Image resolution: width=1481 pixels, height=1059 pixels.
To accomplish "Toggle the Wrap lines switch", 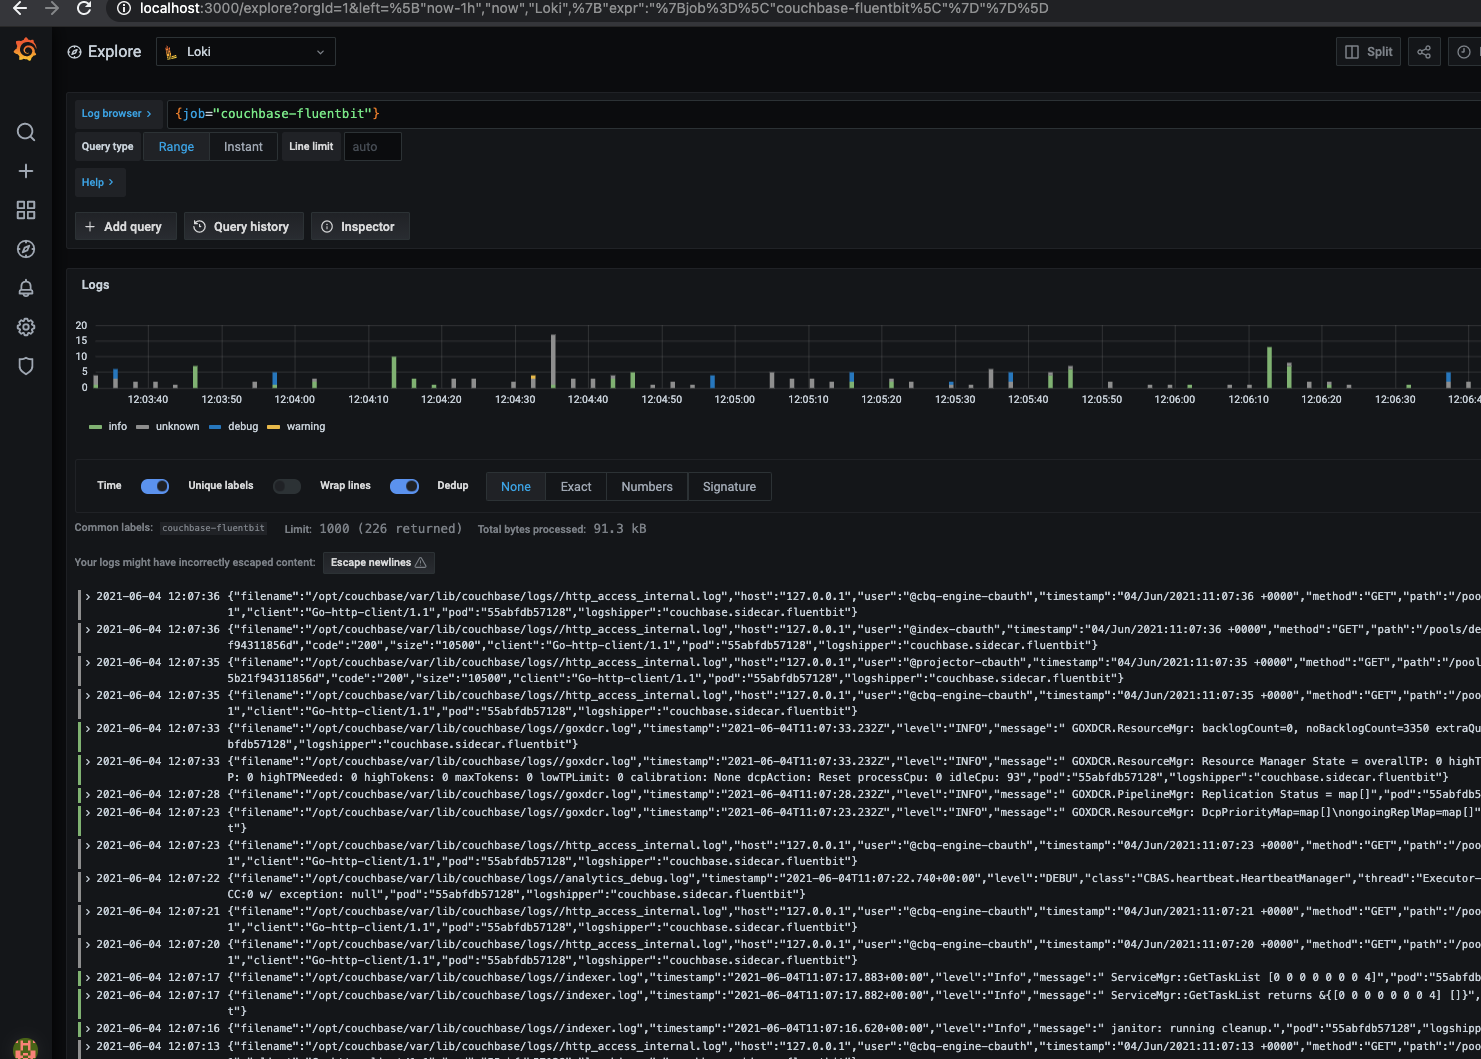I will click(404, 486).
